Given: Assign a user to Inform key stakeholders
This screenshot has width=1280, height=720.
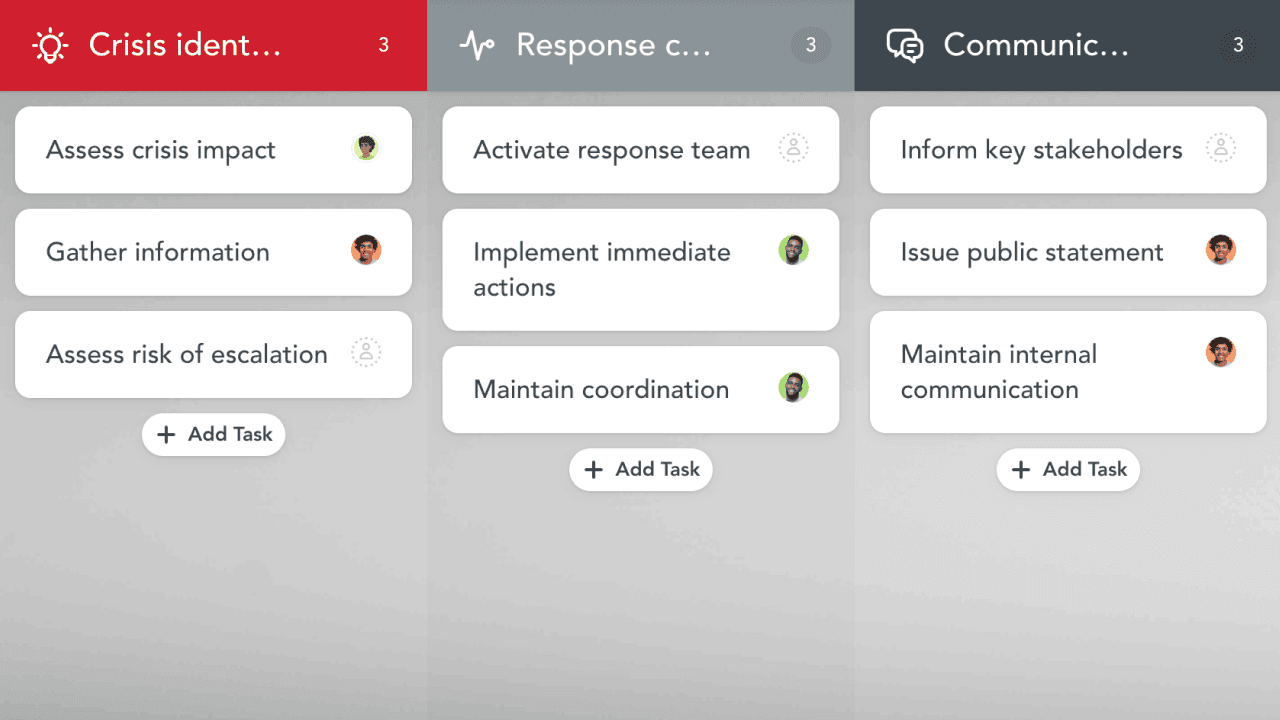Looking at the screenshot, I should pyautogui.click(x=1220, y=148).
